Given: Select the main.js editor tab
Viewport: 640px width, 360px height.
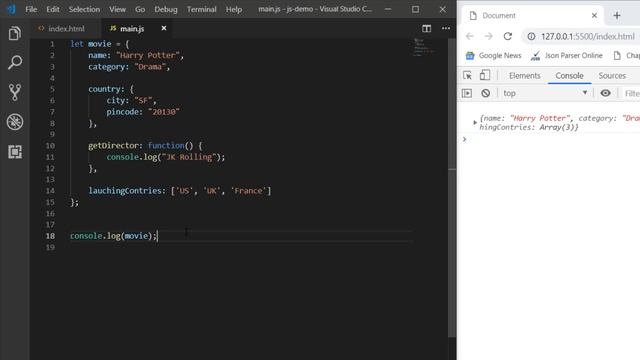Looking at the screenshot, I should point(131,29).
